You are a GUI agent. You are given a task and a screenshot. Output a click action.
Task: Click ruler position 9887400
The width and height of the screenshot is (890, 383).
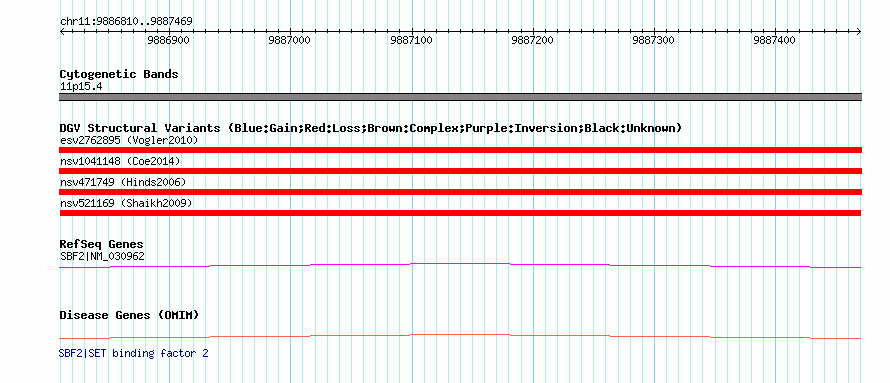pos(774,40)
